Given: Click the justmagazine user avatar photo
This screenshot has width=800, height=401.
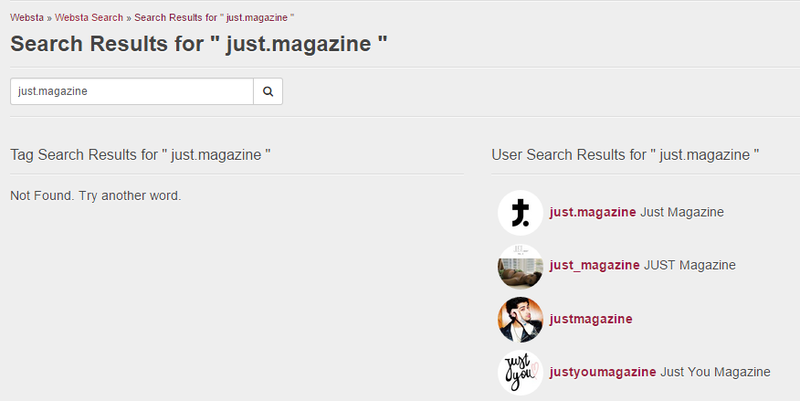Looking at the screenshot, I should [519, 318].
